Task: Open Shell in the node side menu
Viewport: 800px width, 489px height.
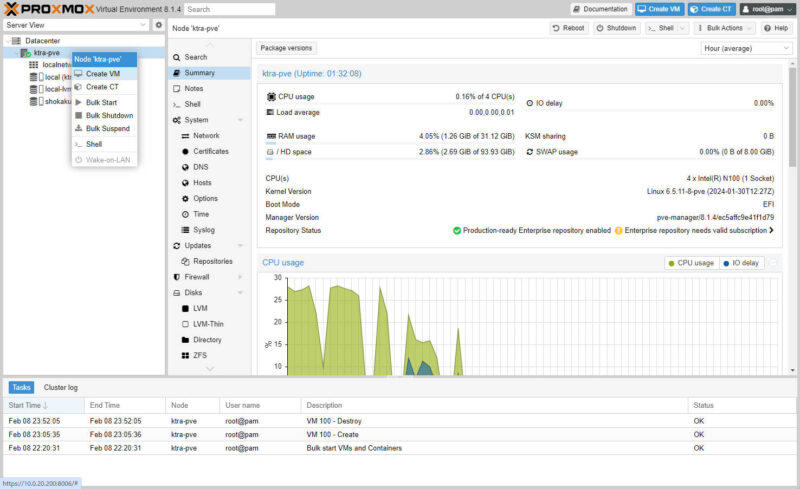Action: point(209,104)
